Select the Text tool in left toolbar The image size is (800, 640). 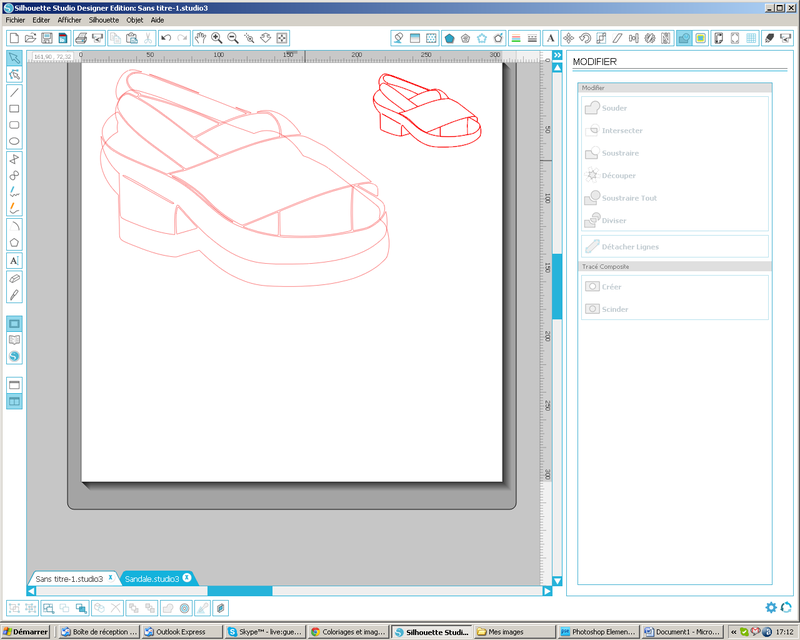coord(14,261)
